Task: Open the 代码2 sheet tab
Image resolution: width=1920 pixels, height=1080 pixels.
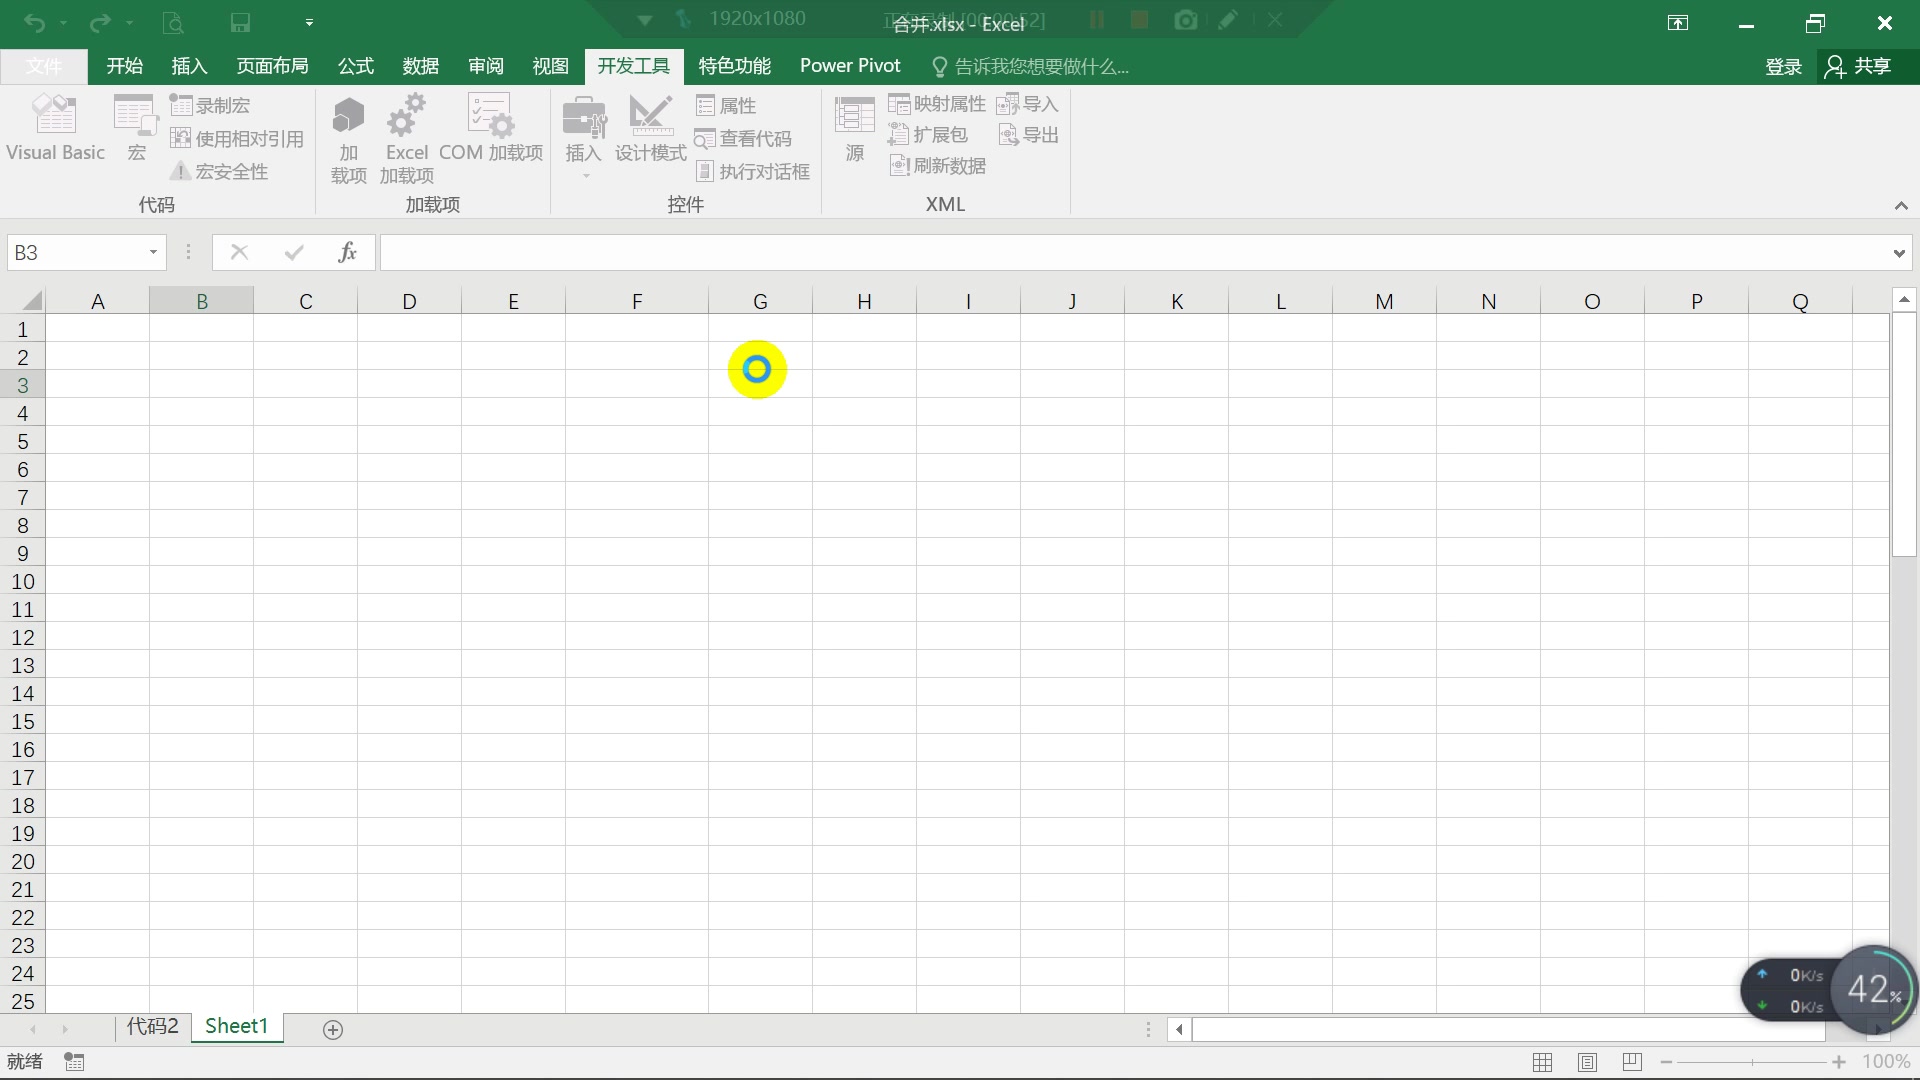Action: pyautogui.click(x=152, y=1026)
